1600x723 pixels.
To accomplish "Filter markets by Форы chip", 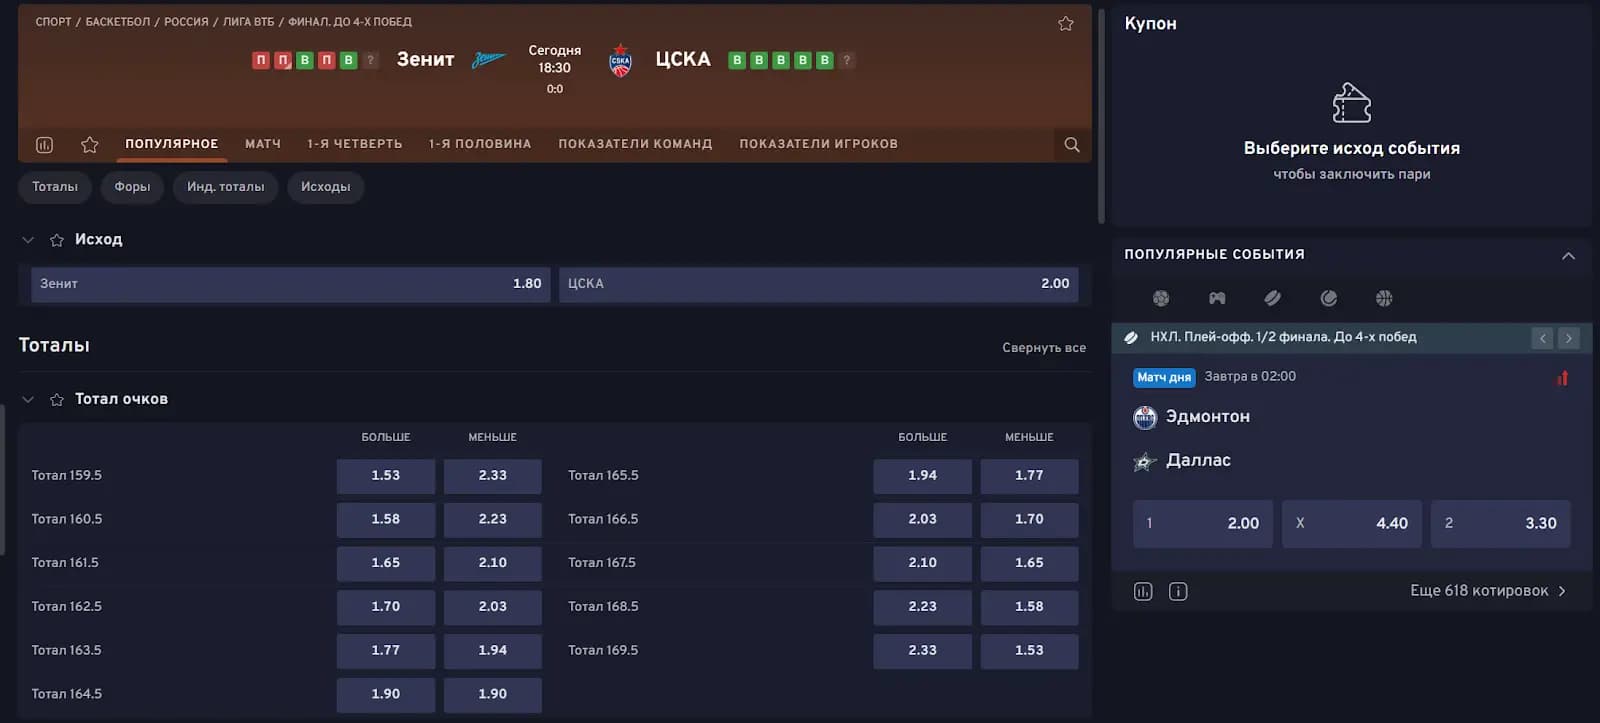I will click(132, 187).
